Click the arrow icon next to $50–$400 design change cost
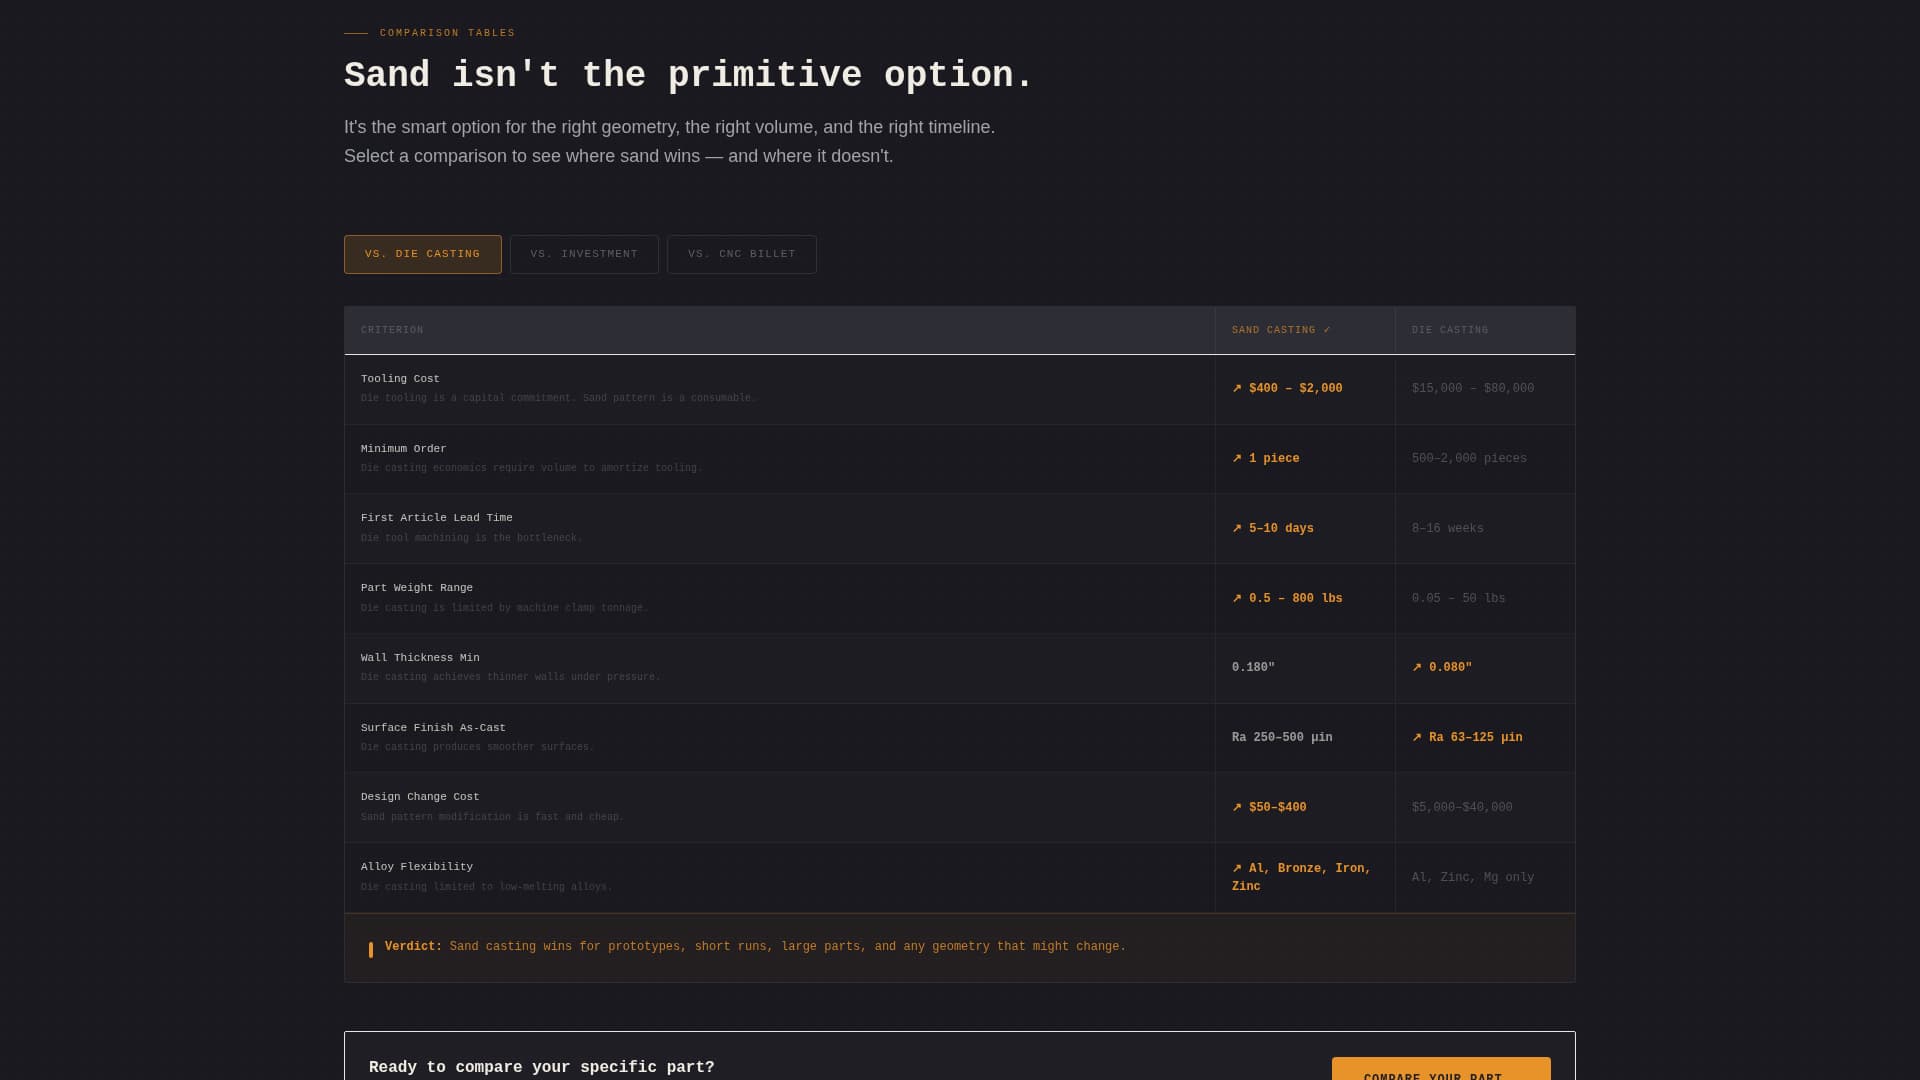Viewport: 1920px width, 1080px height. coord(1237,807)
